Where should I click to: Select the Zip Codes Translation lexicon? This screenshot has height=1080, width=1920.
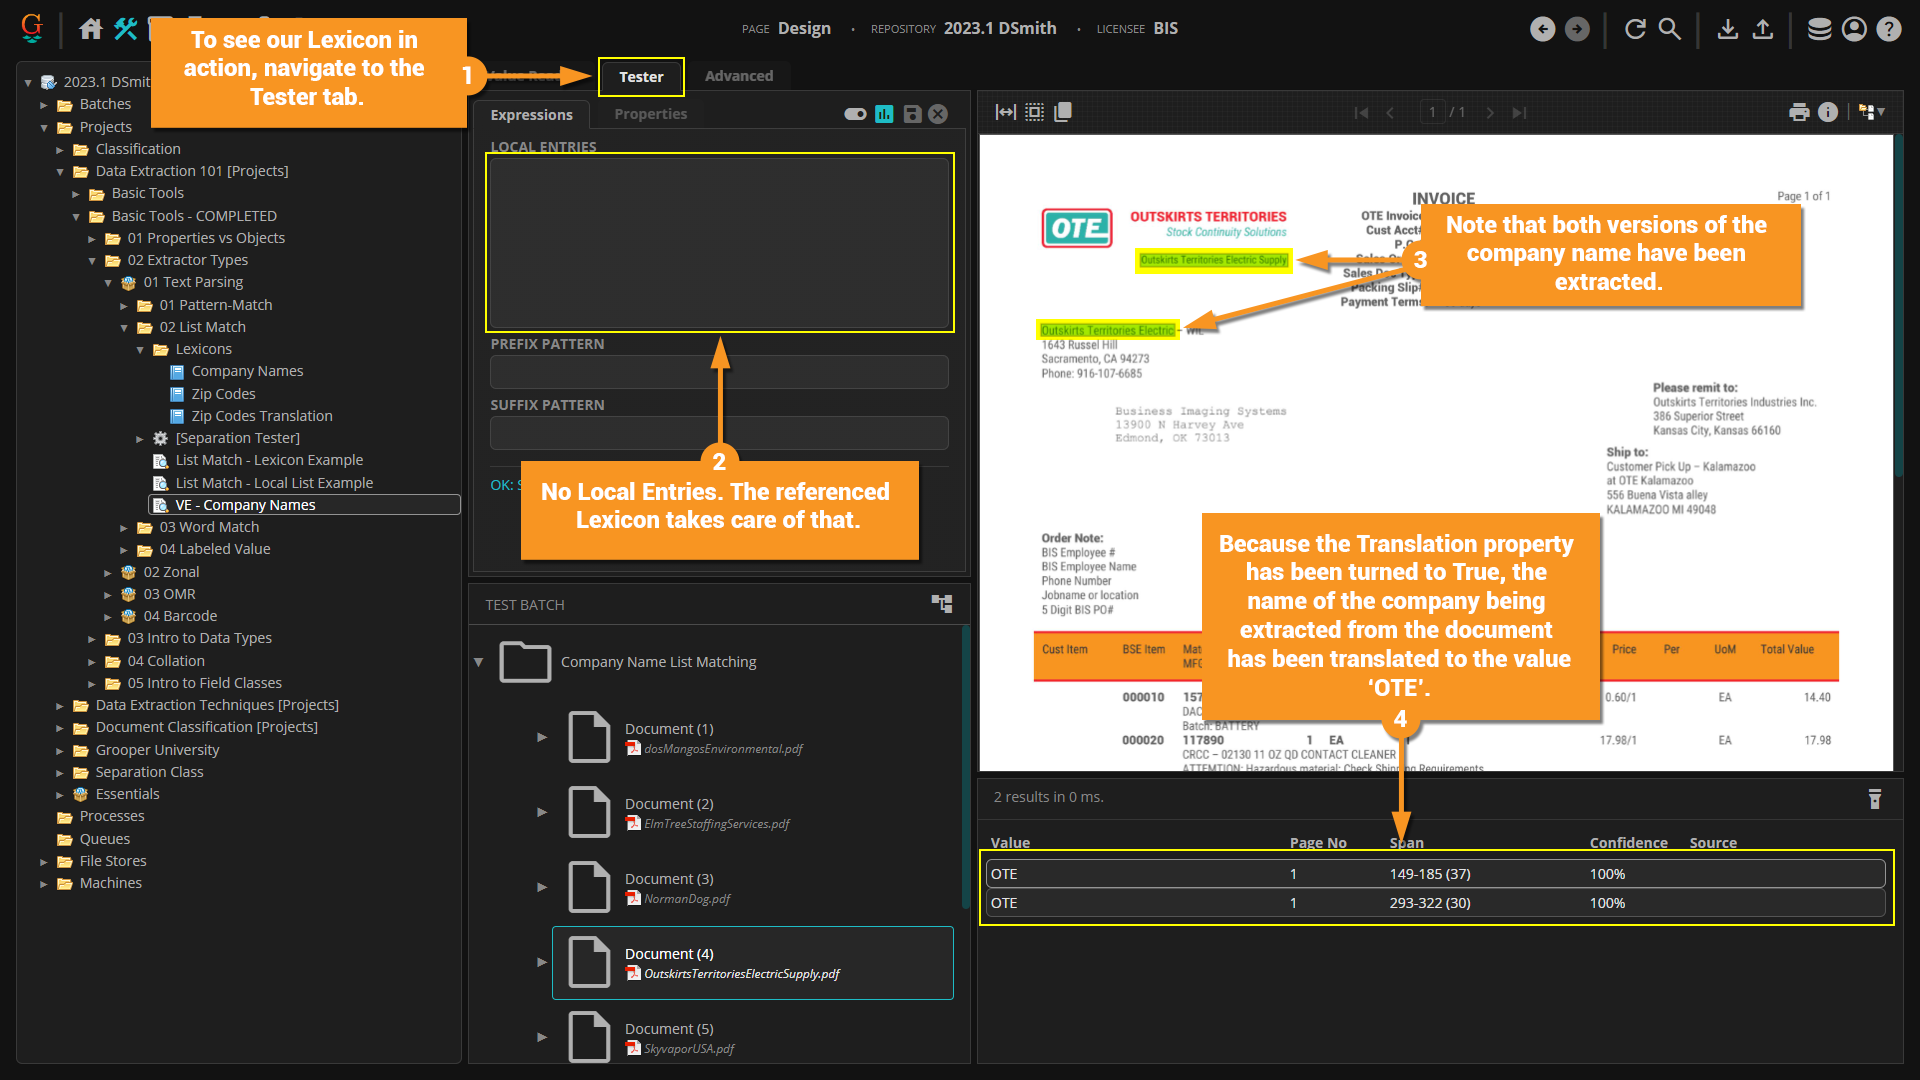[261, 416]
